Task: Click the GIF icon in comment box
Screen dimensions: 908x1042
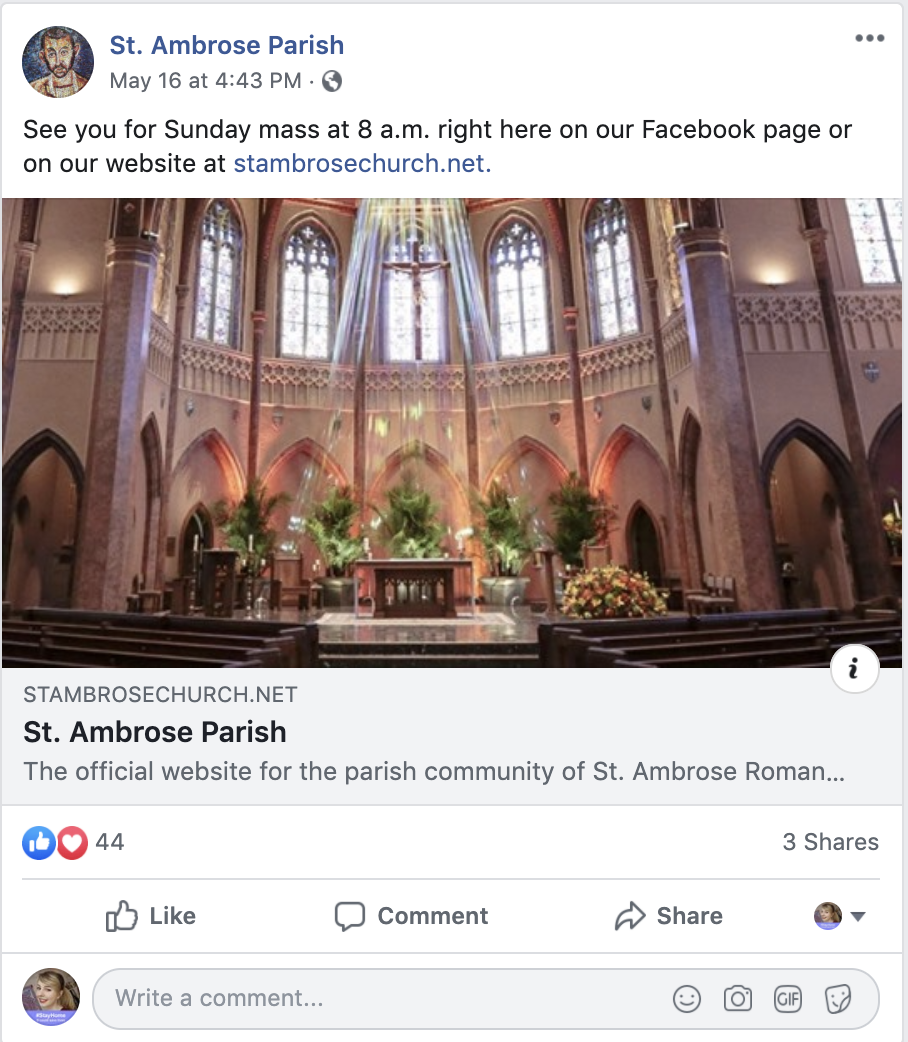Action: [x=788, y=998]
